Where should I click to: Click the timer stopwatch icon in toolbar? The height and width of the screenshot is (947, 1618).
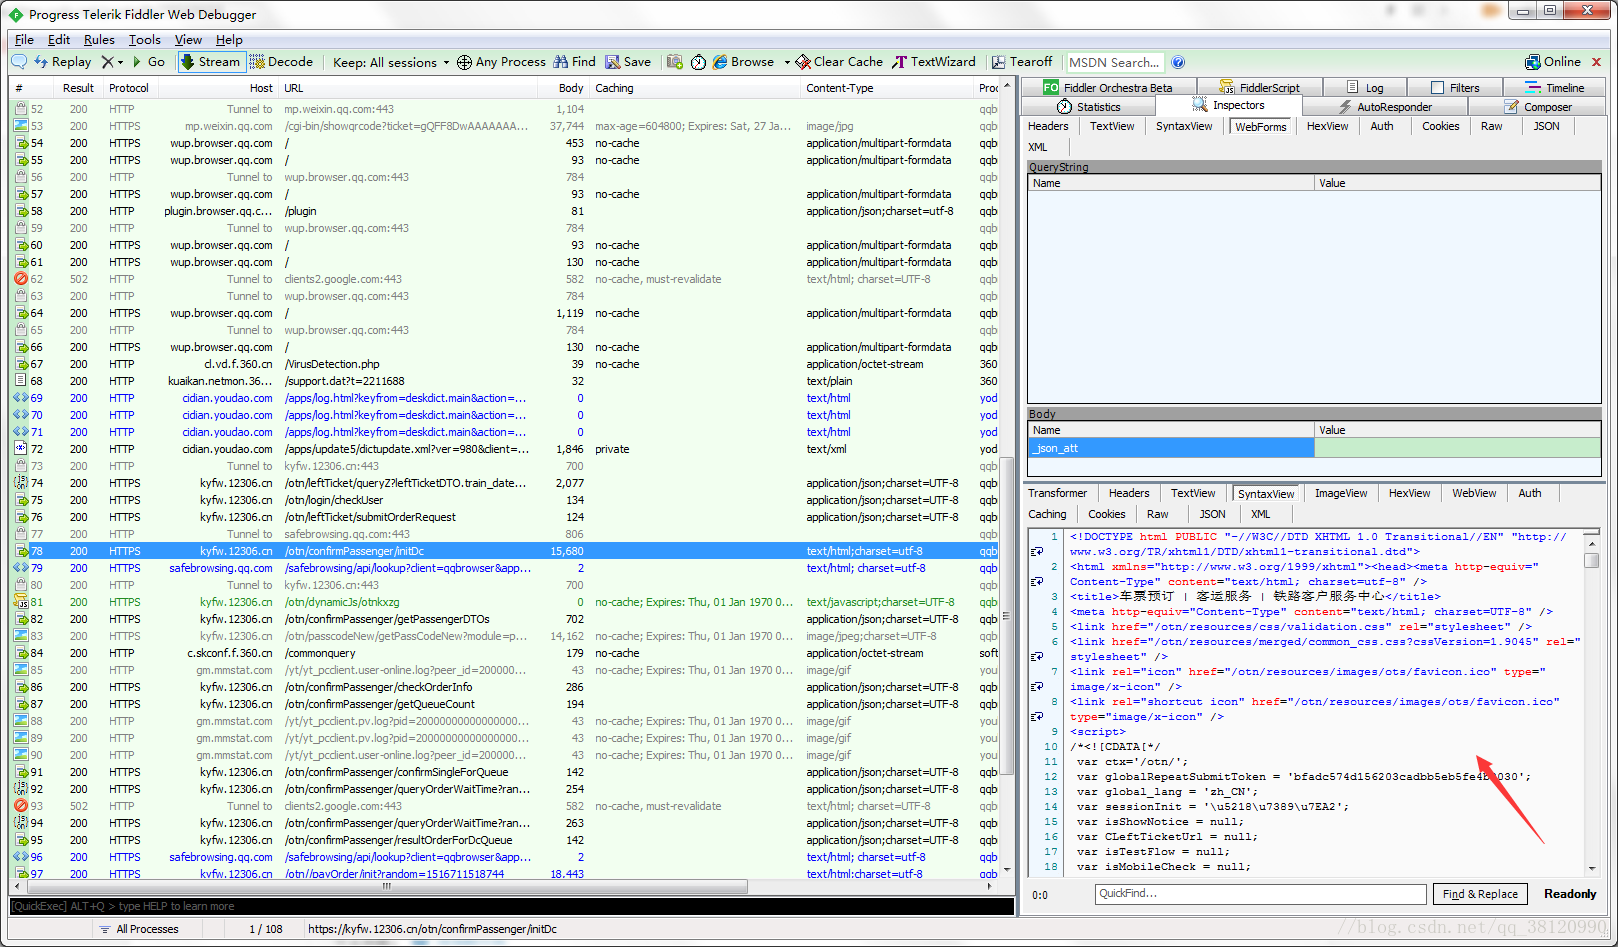698,62
